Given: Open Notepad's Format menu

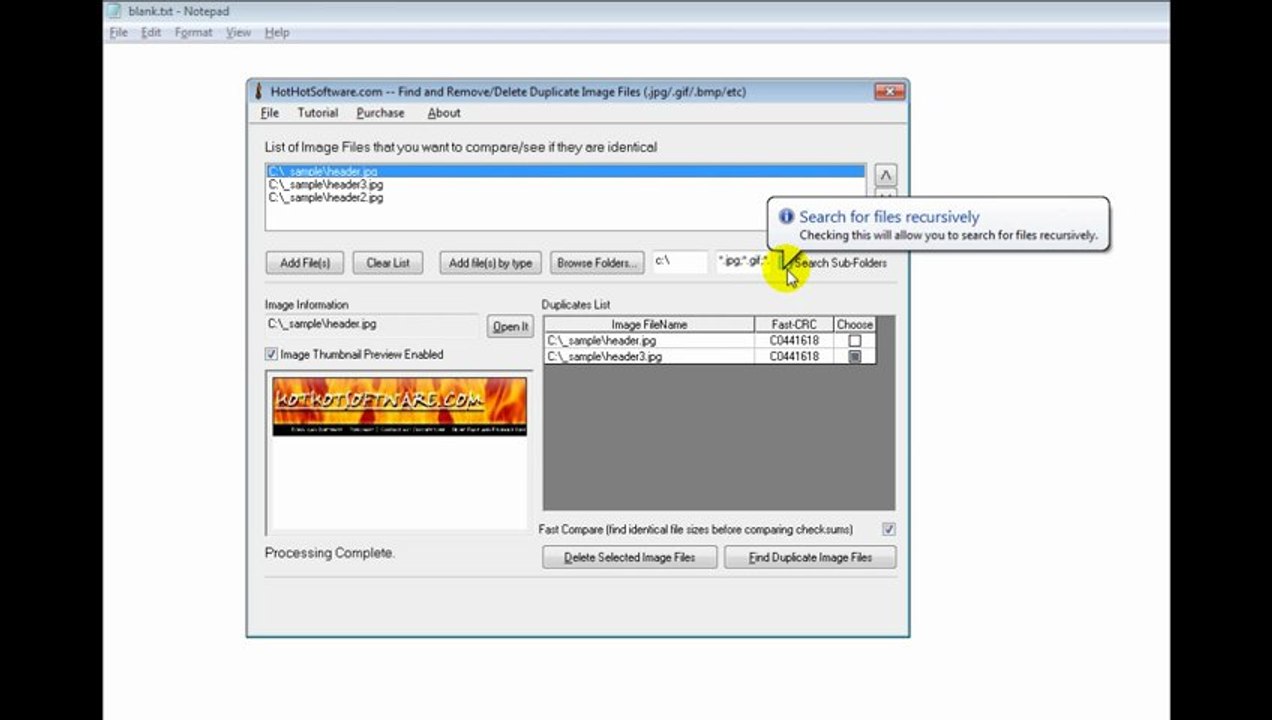Looking at the screenshot, I should pyautogui.click(x=193, y=32).
